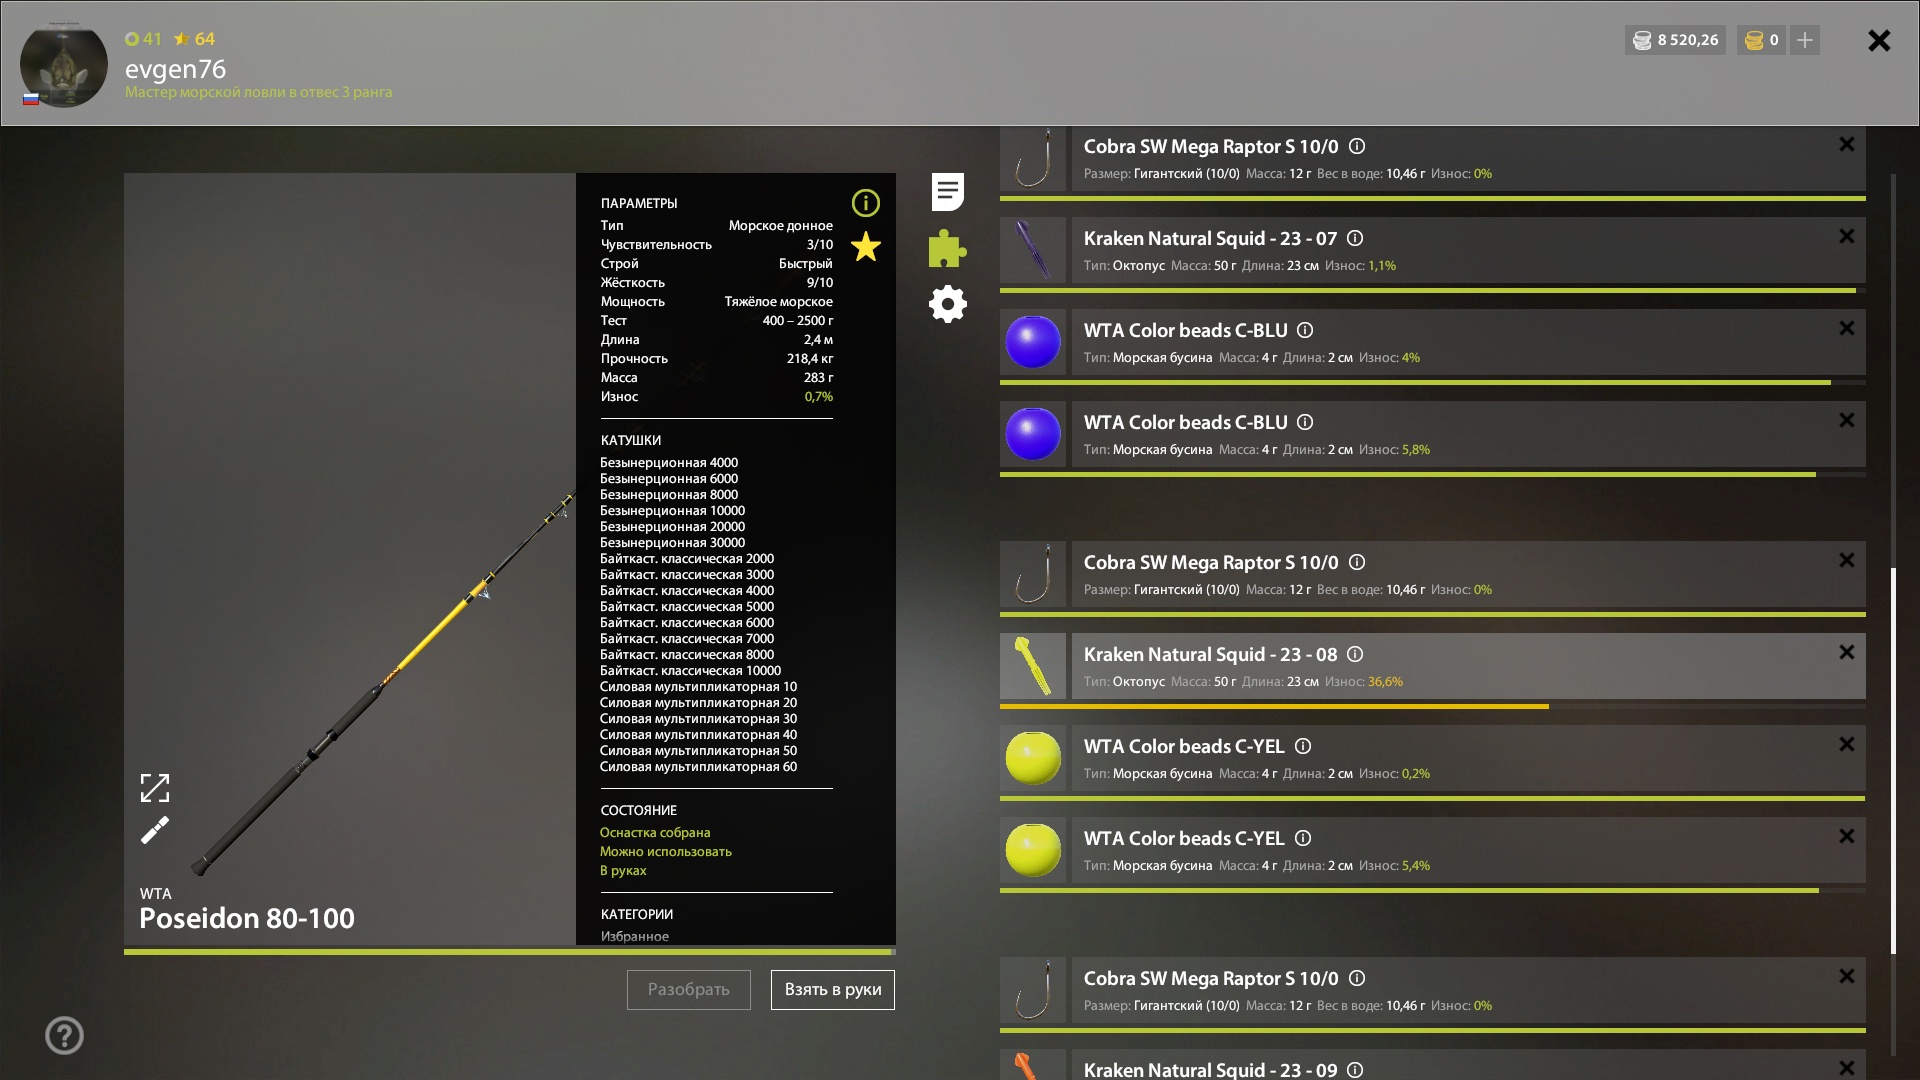Click the star rank 64 indicator
The image size is (1920, 1080).
[194, 39]
